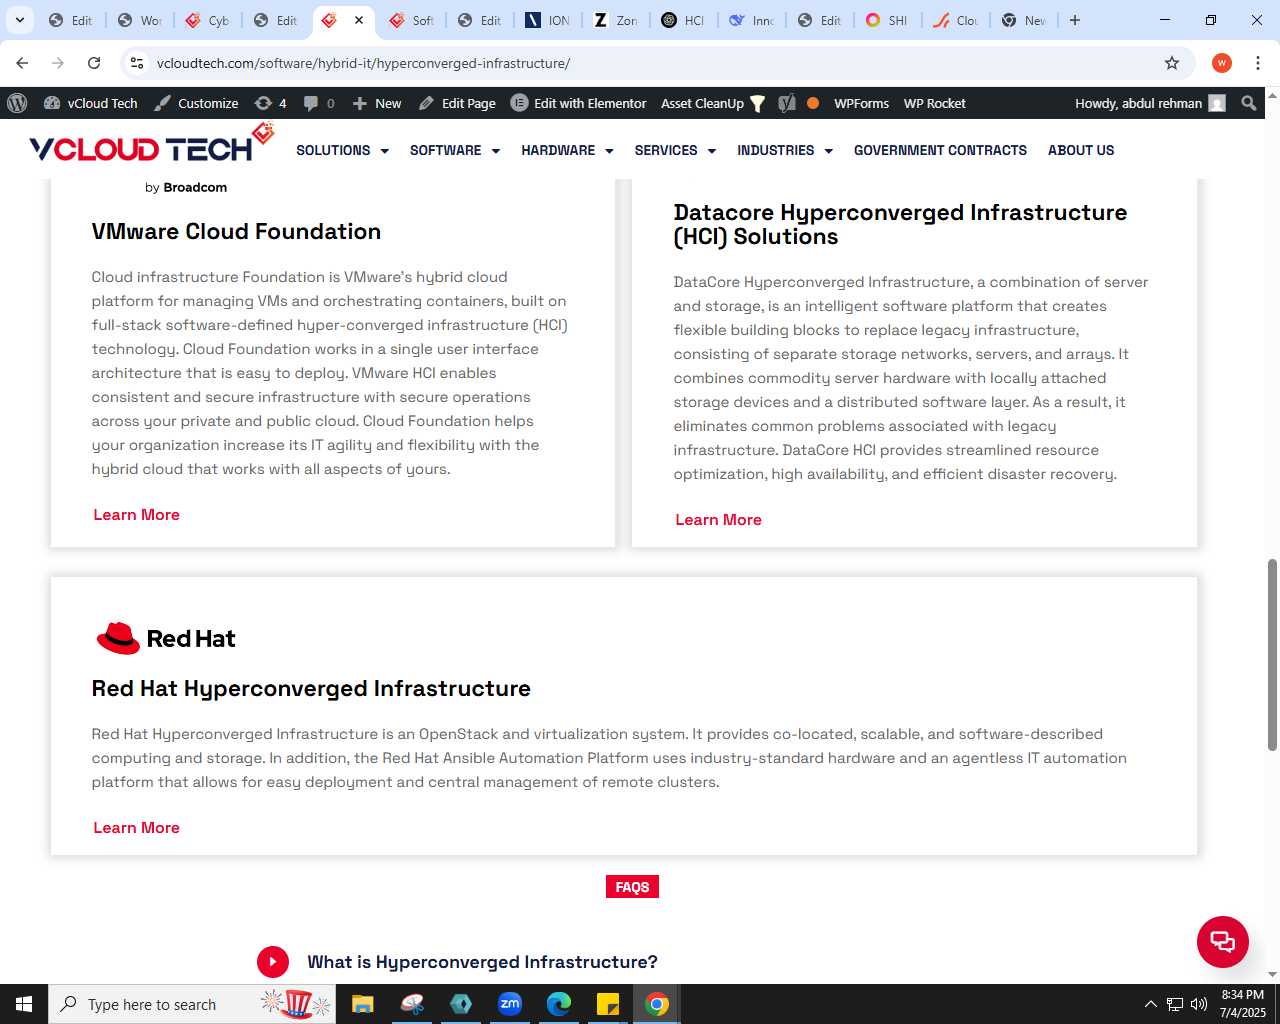The width and height of the screenshot is (1280, 1024).
Task: Open Asset CleanUp in admin bar
Action: pyautogui.click(x=713, y=103)
